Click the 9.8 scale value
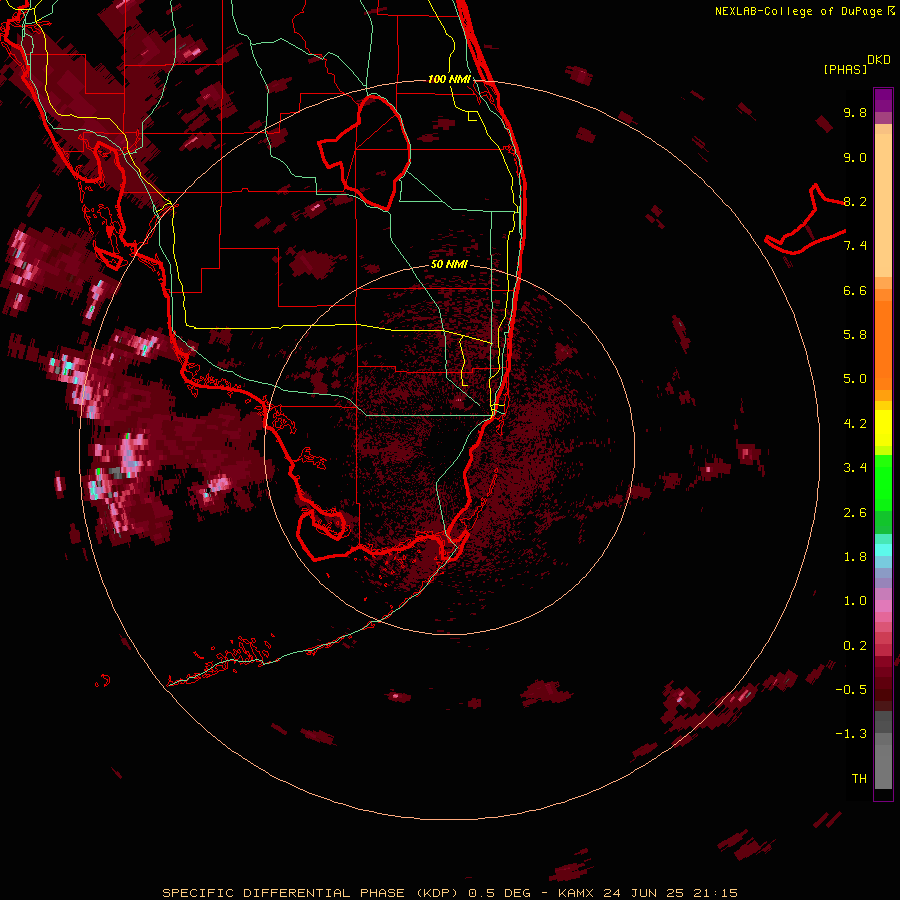This screenshot has height=900, width=900. (x=855, y=112)
